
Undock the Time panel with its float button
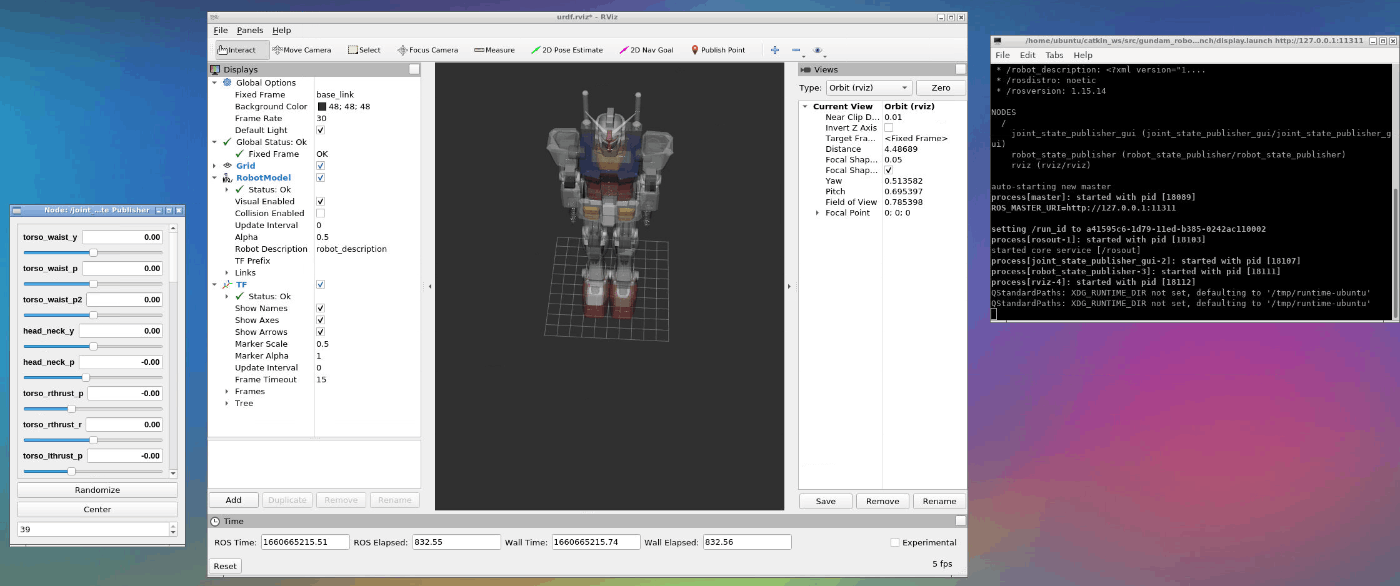pos(961,521)
